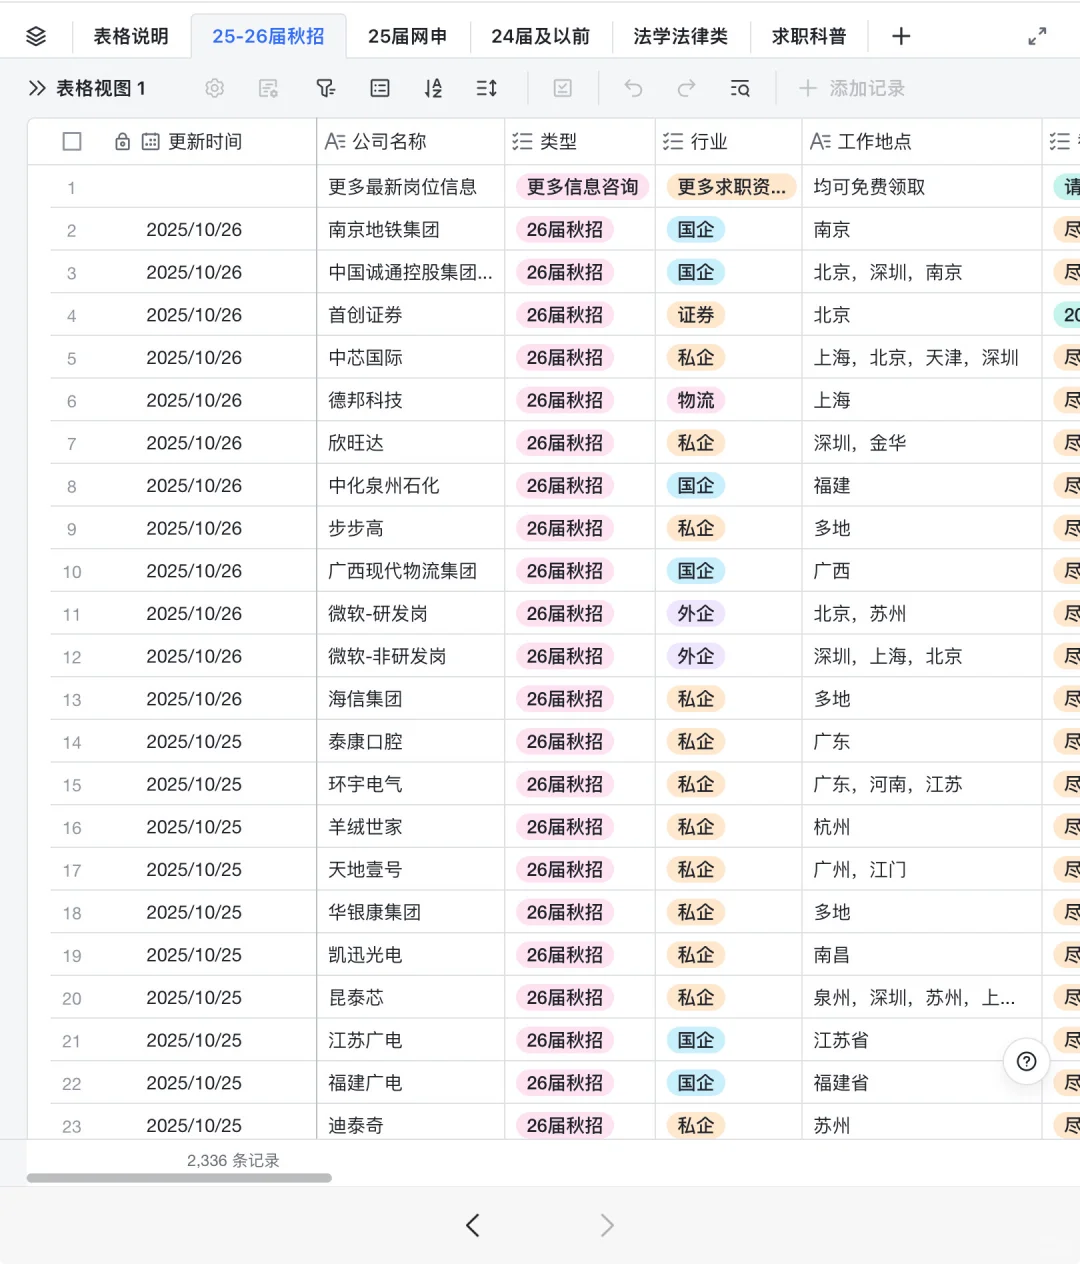Click the horizontal scrollbar at the bottom
This screenshot has height=1264, width=1080.
point(180,1178)
